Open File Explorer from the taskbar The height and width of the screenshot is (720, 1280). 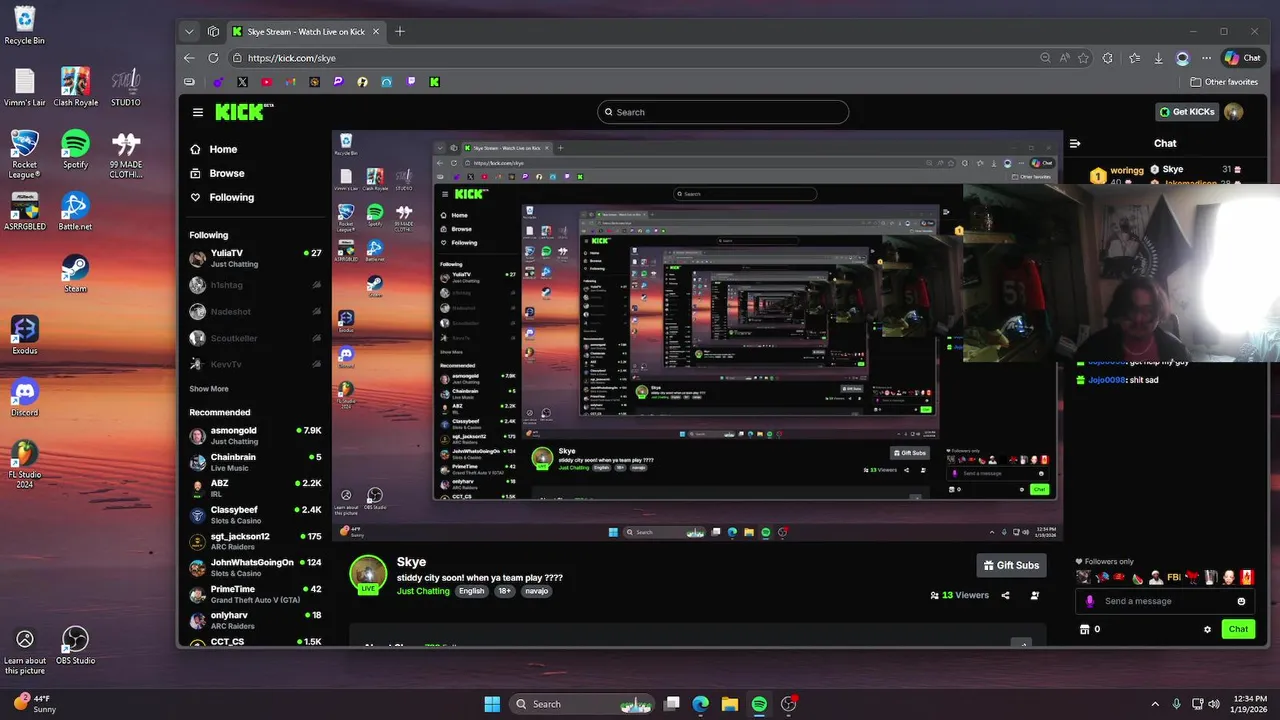730,704
